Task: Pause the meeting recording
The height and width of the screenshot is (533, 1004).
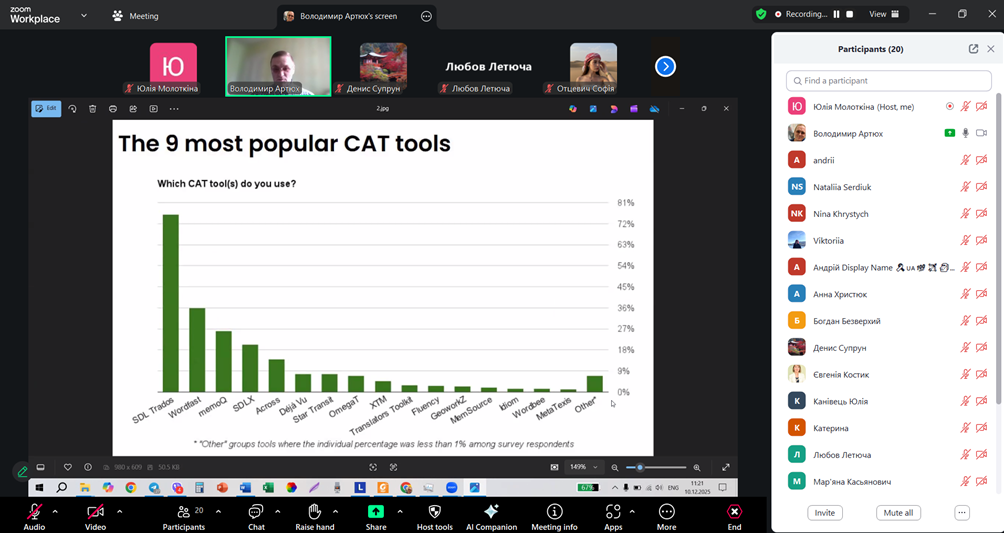Action: [x=836, y=14]
